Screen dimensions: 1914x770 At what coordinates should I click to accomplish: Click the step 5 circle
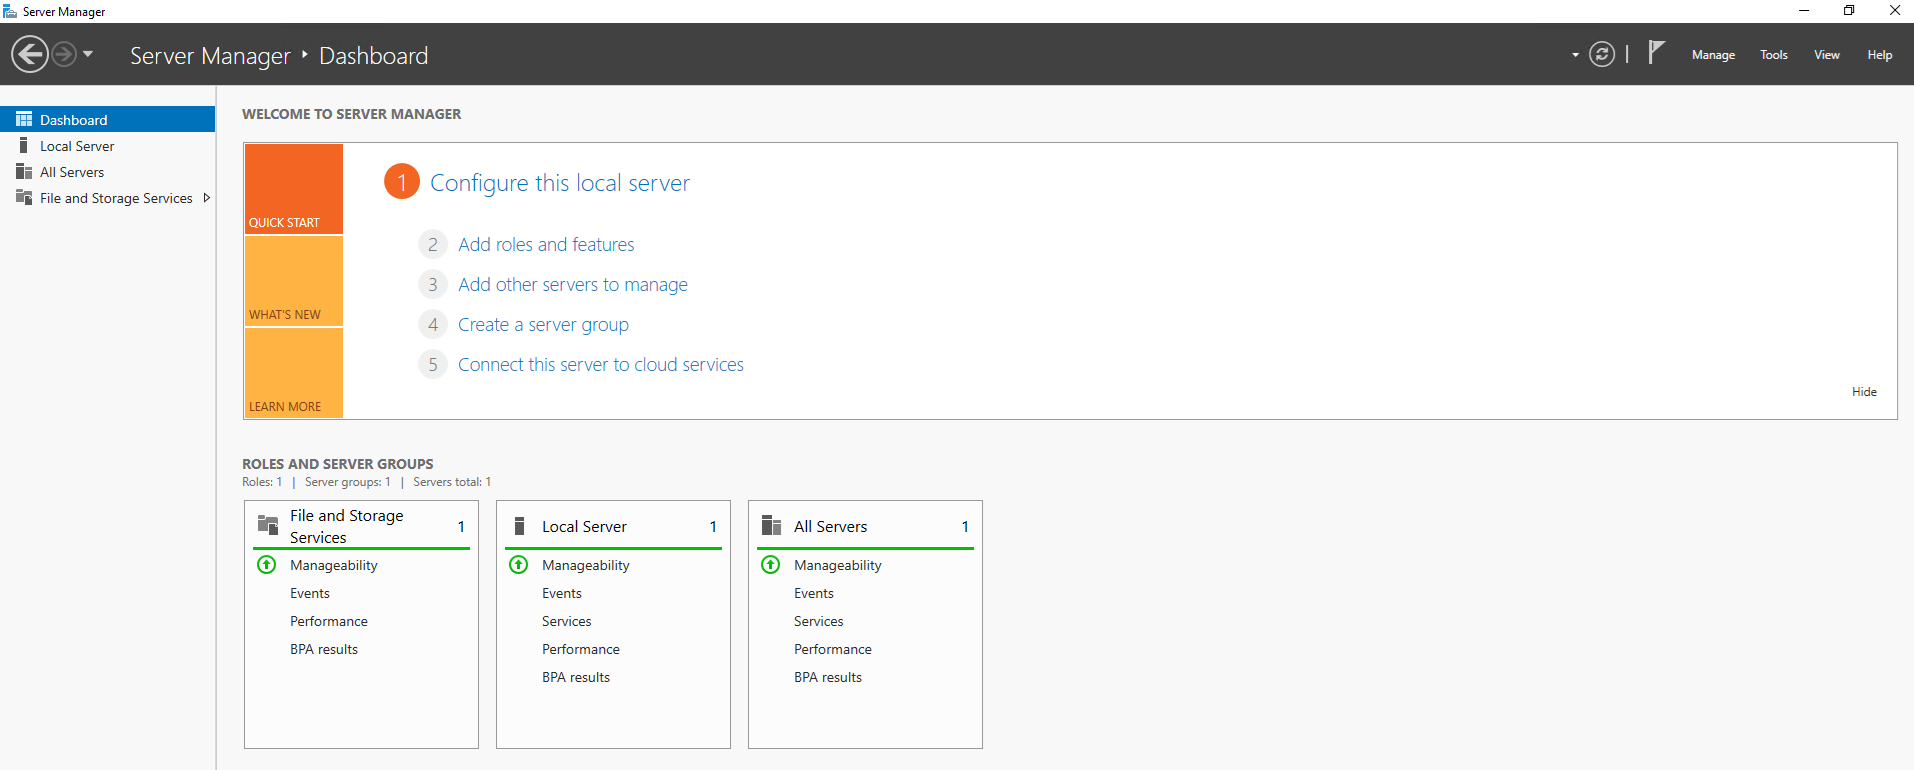(x=432, y=364)
